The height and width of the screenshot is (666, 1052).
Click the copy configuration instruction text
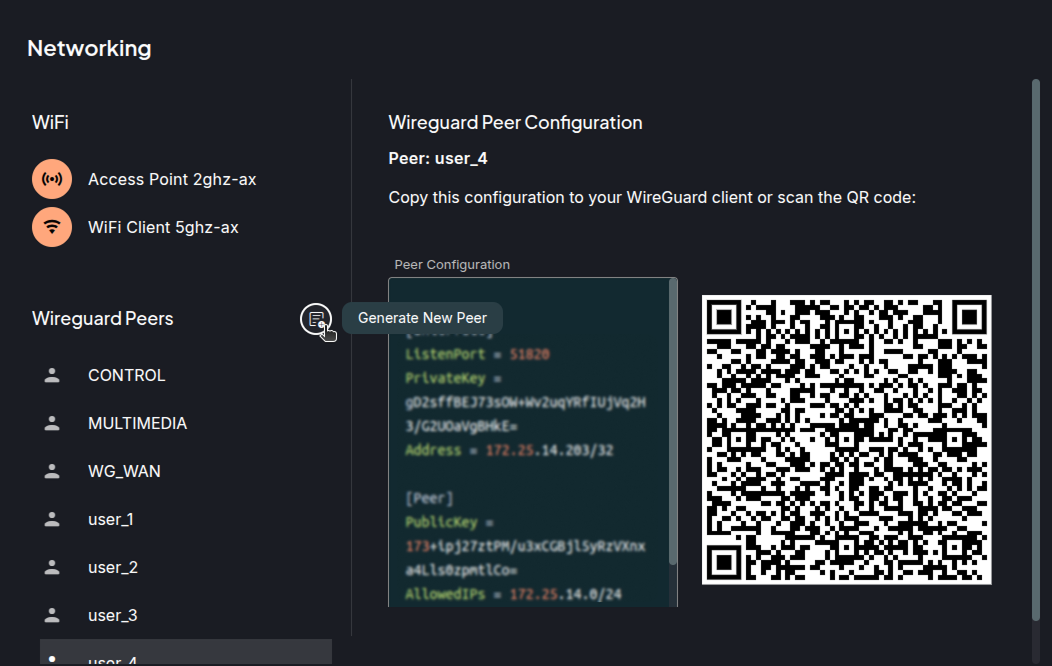click(x=652, y=198)
